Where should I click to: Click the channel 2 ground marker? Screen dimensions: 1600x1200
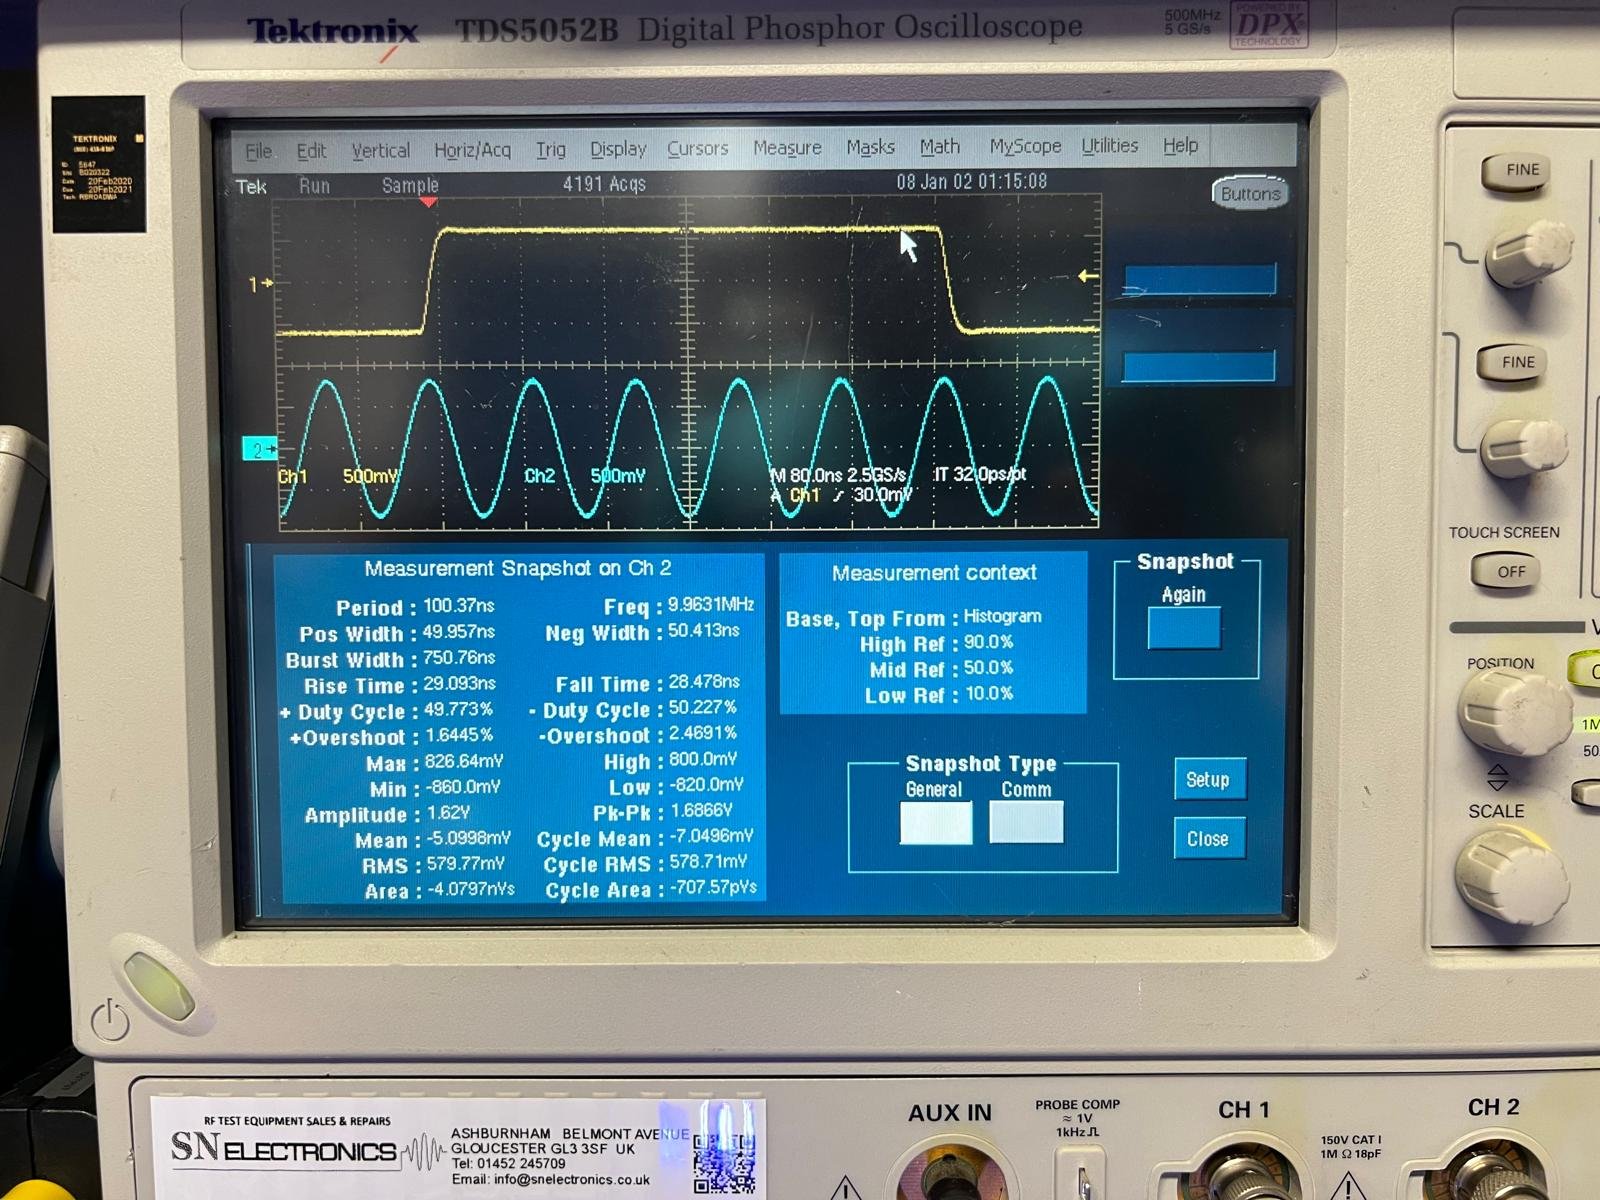pyautogui.click(x=259, y=450)
